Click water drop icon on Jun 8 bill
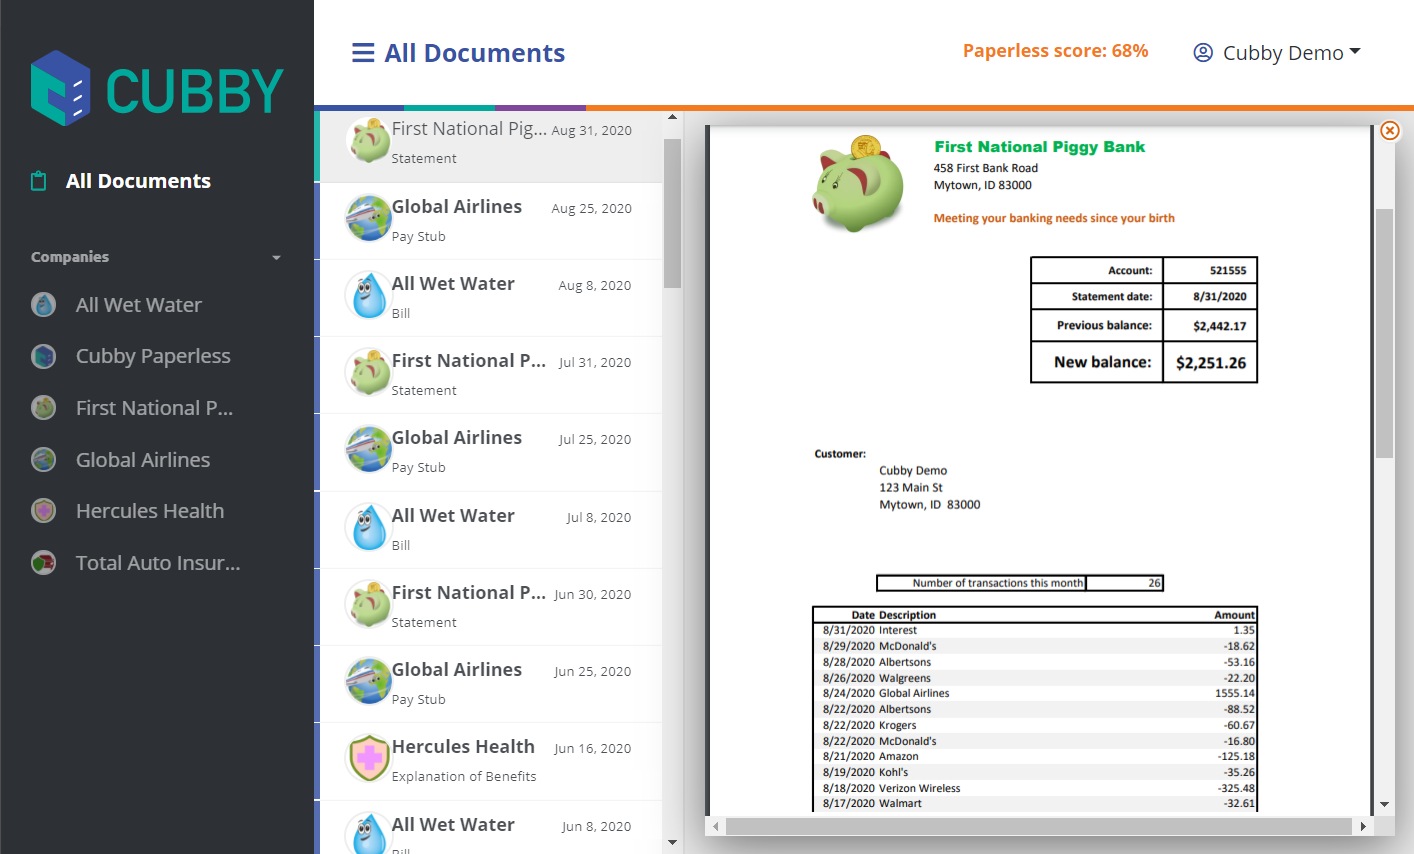Screen dimensions: 1414x854 [x=368, y=835]
